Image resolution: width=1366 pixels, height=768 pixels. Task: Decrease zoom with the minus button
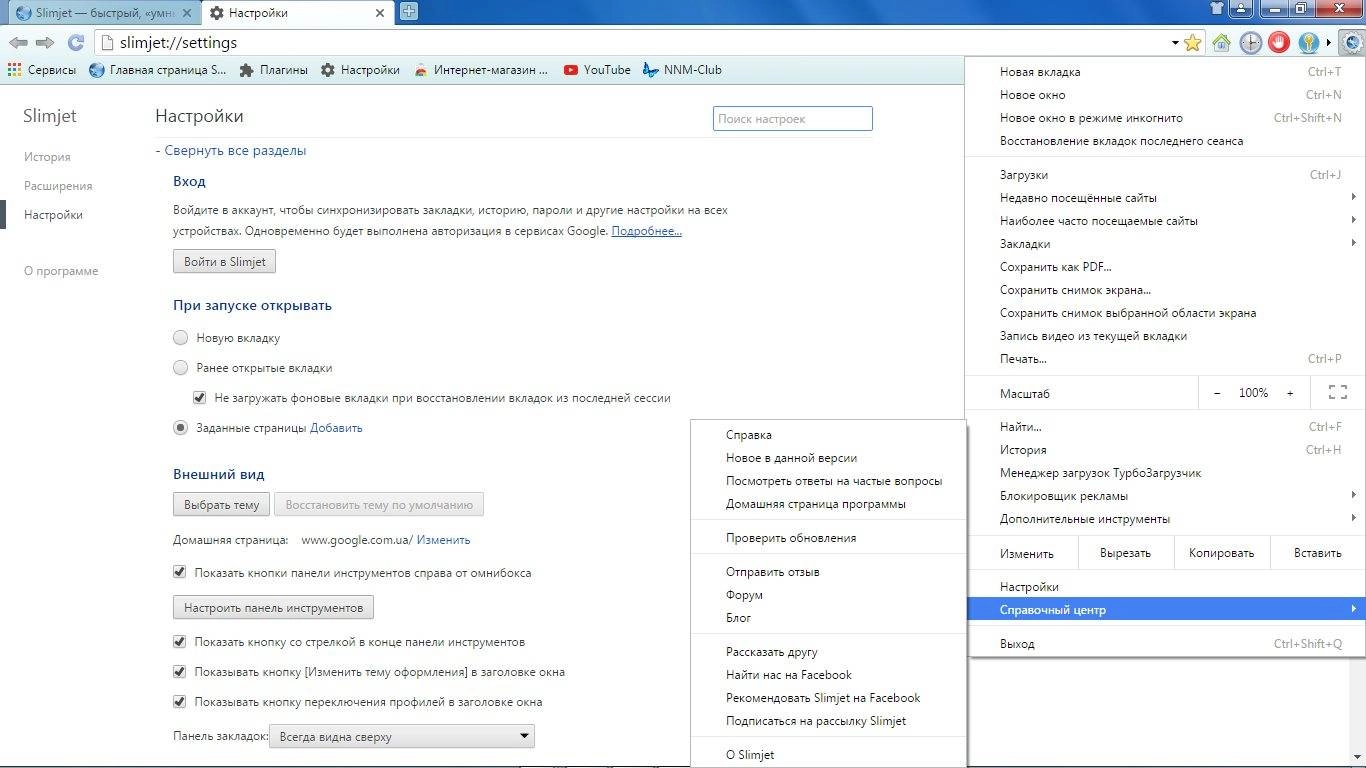(x=1217, y=393)
